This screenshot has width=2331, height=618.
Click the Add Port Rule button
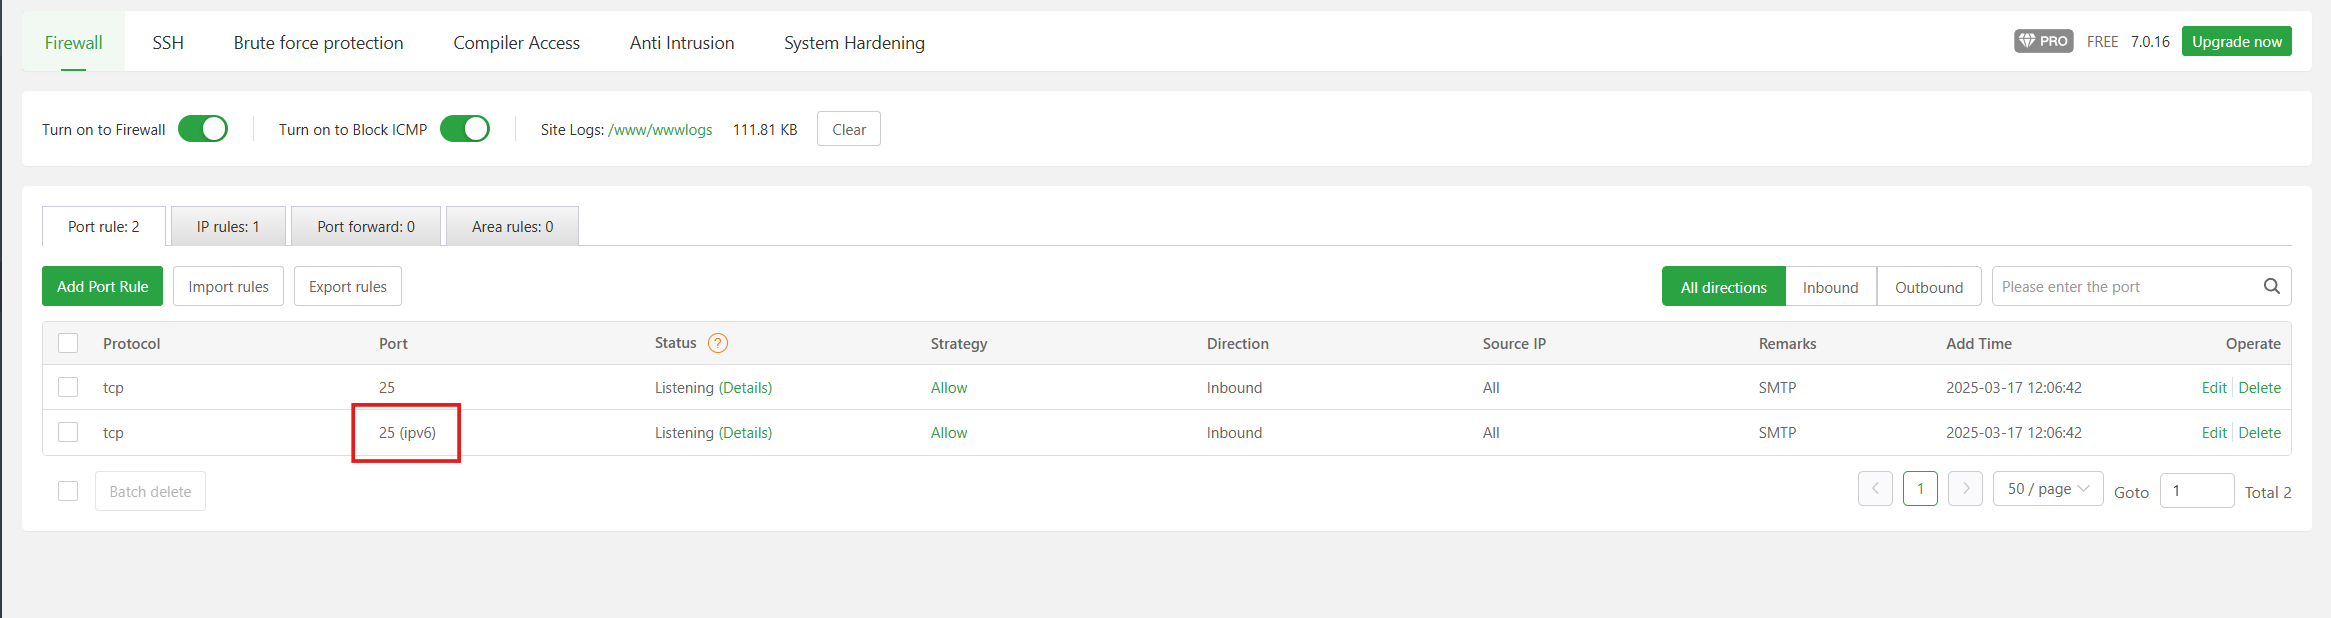tap(102, 286)
